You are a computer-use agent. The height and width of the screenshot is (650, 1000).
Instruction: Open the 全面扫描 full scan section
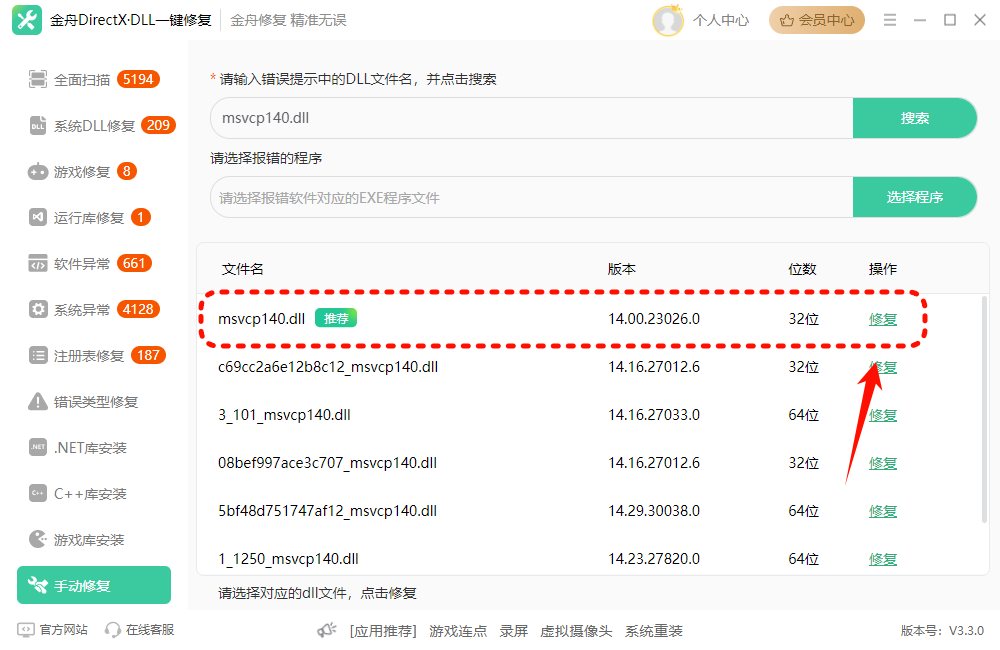point(94,80)
